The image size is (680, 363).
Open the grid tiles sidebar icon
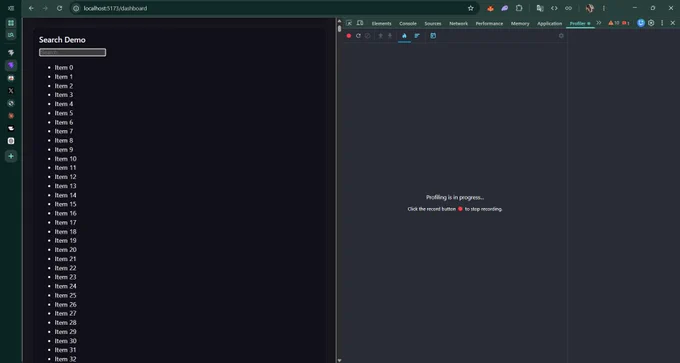[x=11, y=23]
